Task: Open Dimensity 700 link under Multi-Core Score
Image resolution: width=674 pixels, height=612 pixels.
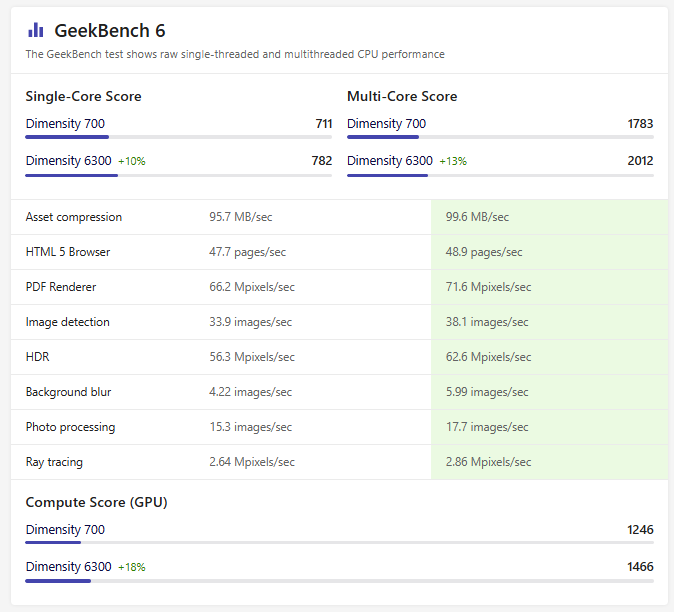Action: [386, 124]
